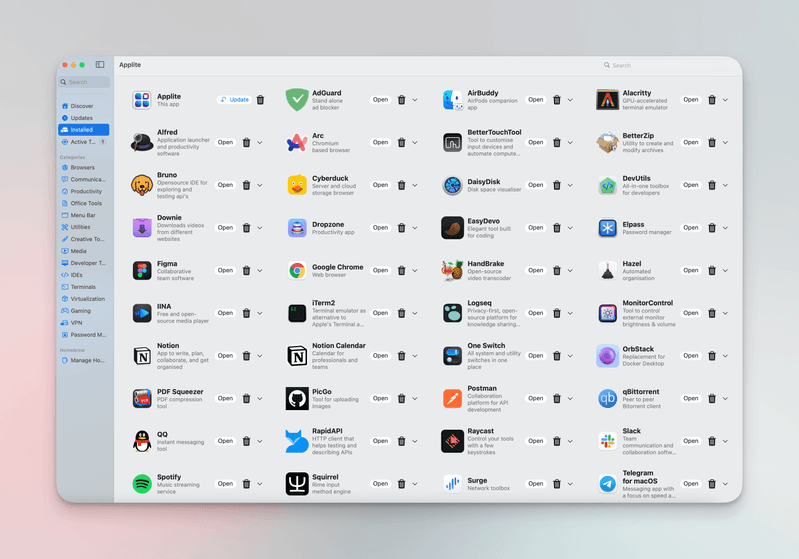Click the Raycast app icon
799x559 pixels.
pyautogui.click(x=452, y=441)
